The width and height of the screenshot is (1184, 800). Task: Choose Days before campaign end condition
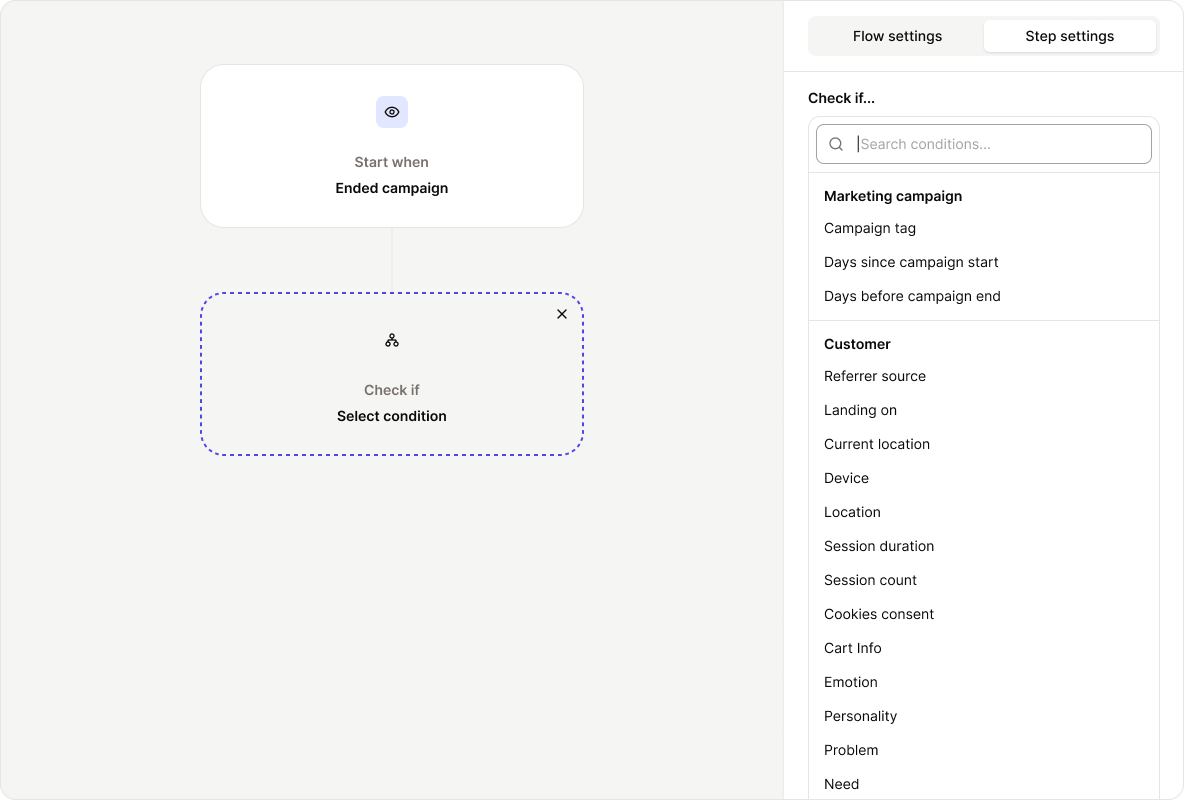coord(912,296)
